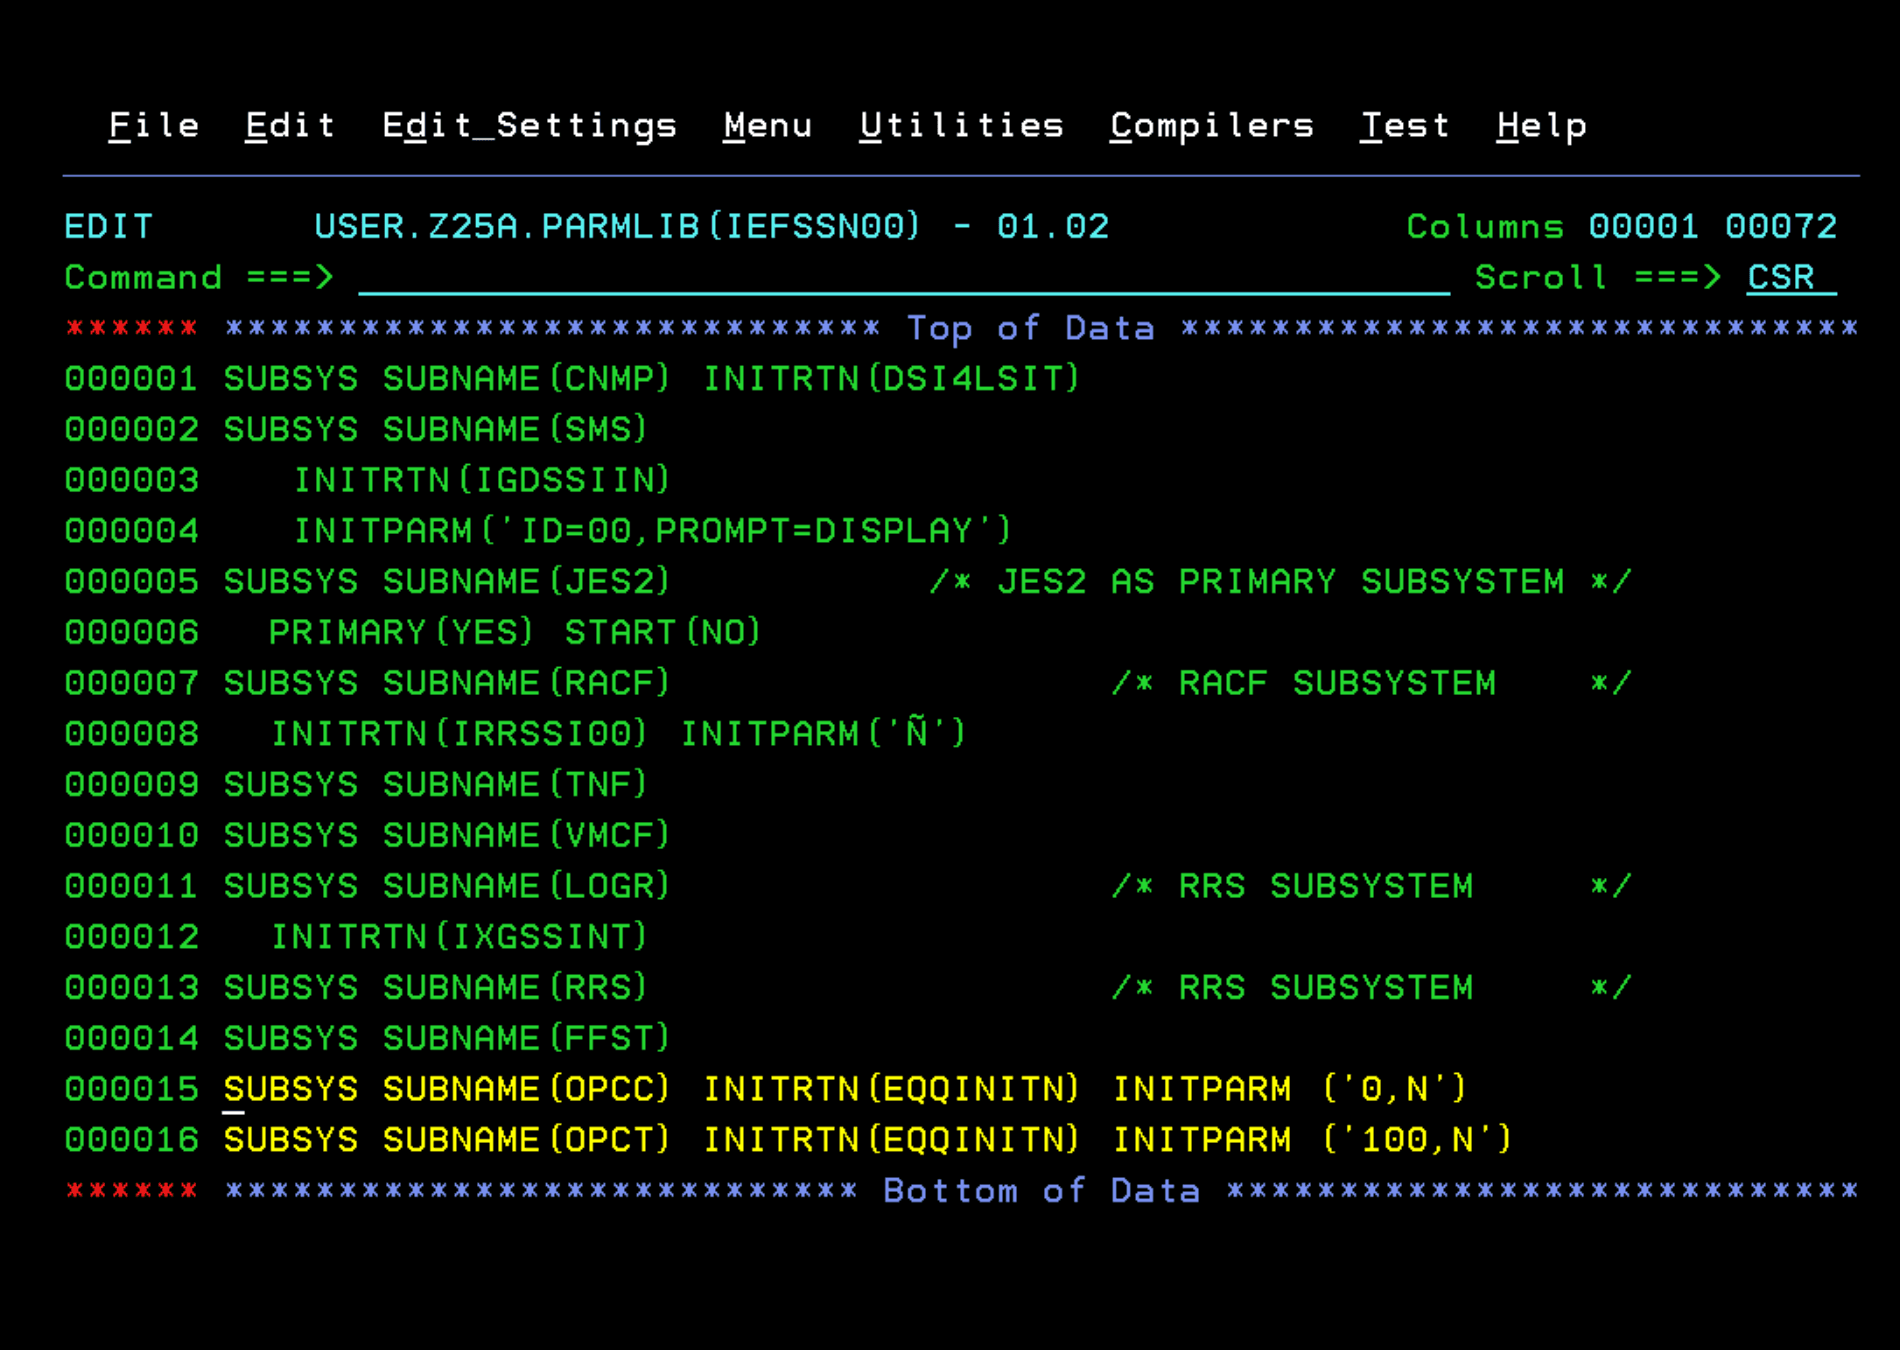This screenshot has height=1350, width=1900.
Task: Open the File menu
Action: 153,126
